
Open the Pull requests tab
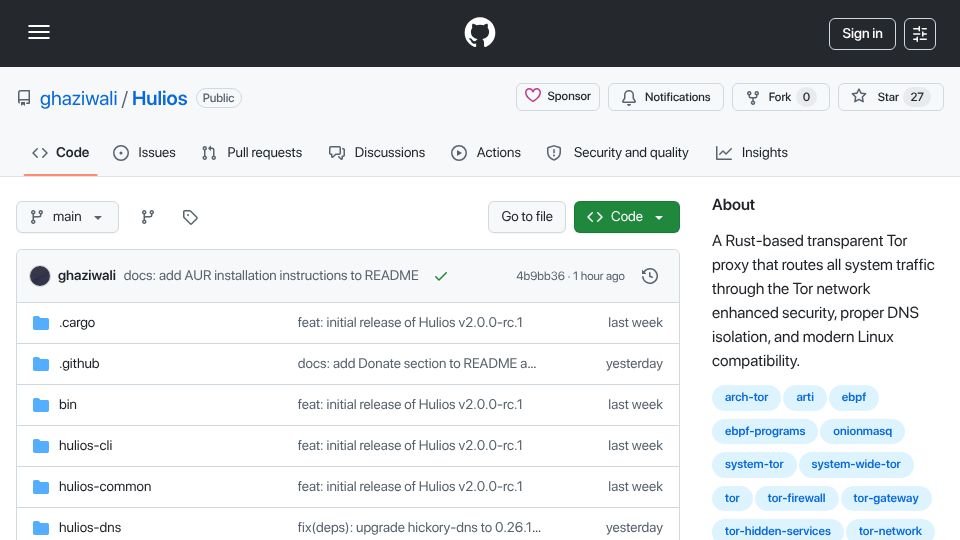[x=252, y=152]
